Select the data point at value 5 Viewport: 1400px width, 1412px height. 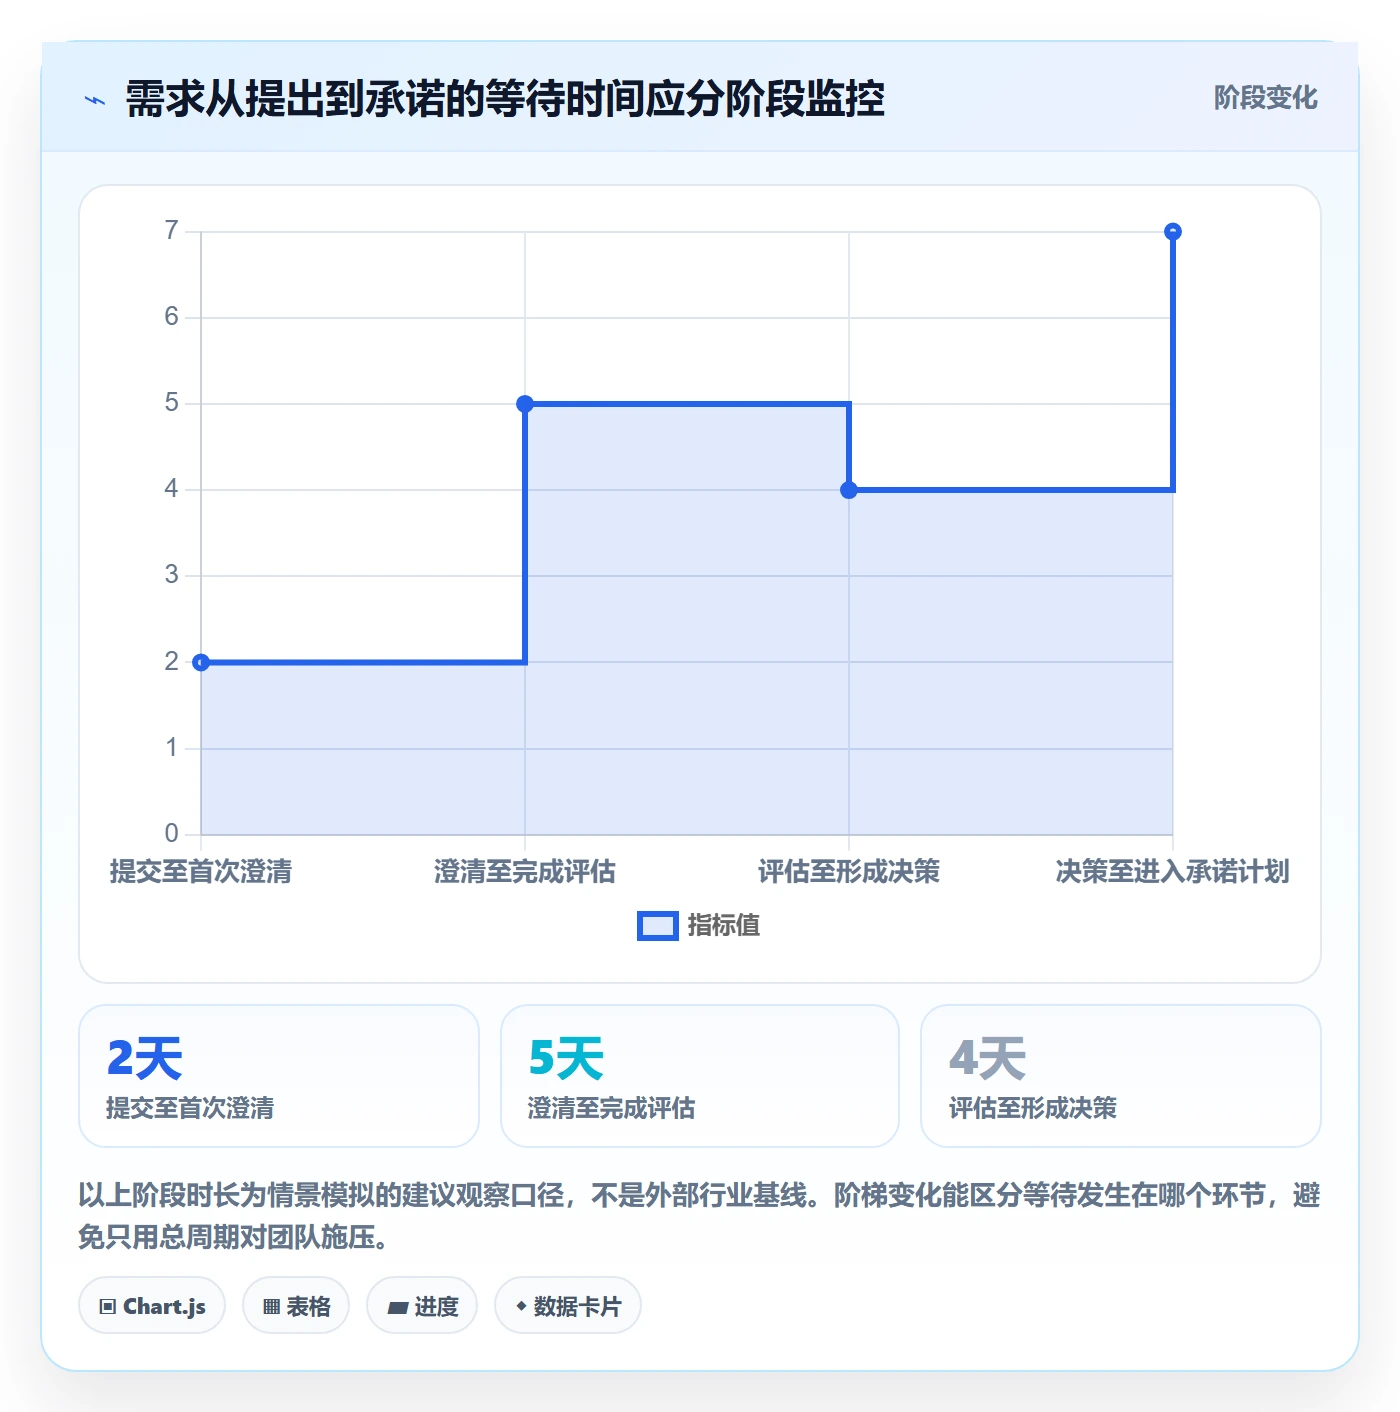[x=525, y=404]
